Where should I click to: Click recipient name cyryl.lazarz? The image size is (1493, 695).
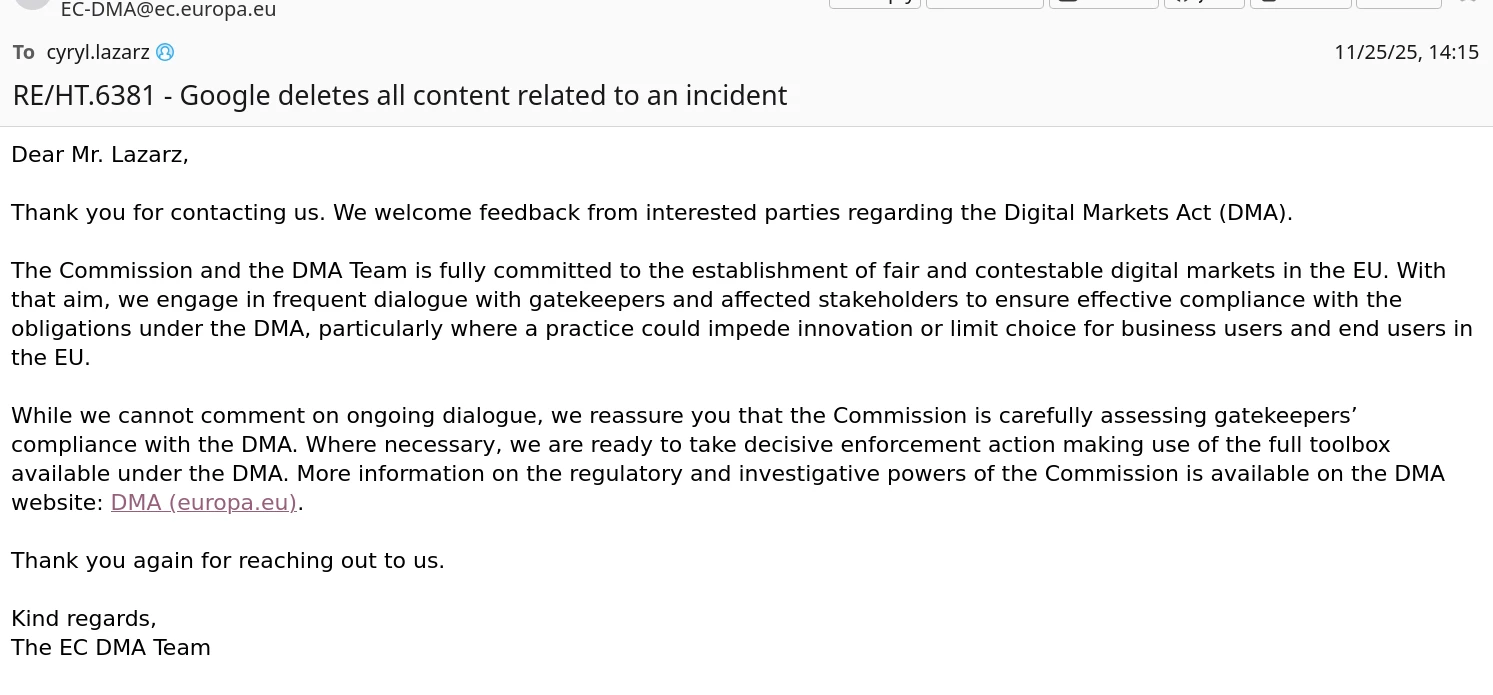point(96,52)
